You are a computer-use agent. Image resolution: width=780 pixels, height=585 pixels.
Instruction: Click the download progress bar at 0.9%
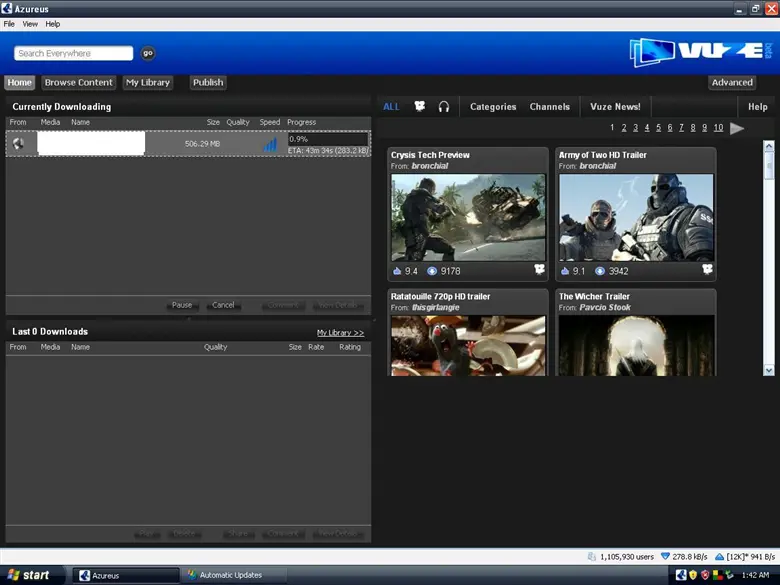click(327, 139)
